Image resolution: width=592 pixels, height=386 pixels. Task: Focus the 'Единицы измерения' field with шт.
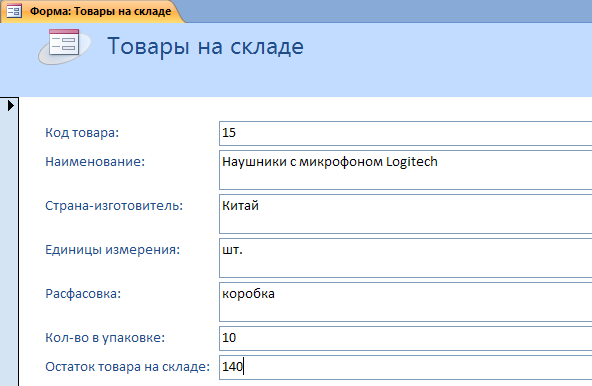pyautogui.click(x=405, y=258)
